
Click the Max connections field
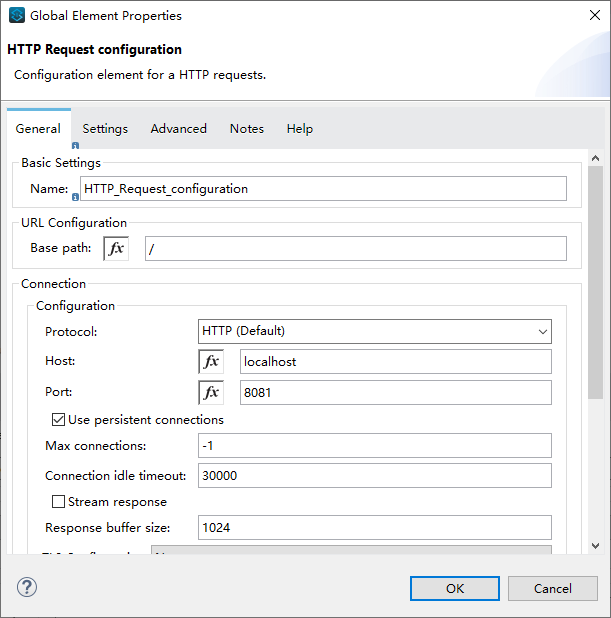point(375,446)
